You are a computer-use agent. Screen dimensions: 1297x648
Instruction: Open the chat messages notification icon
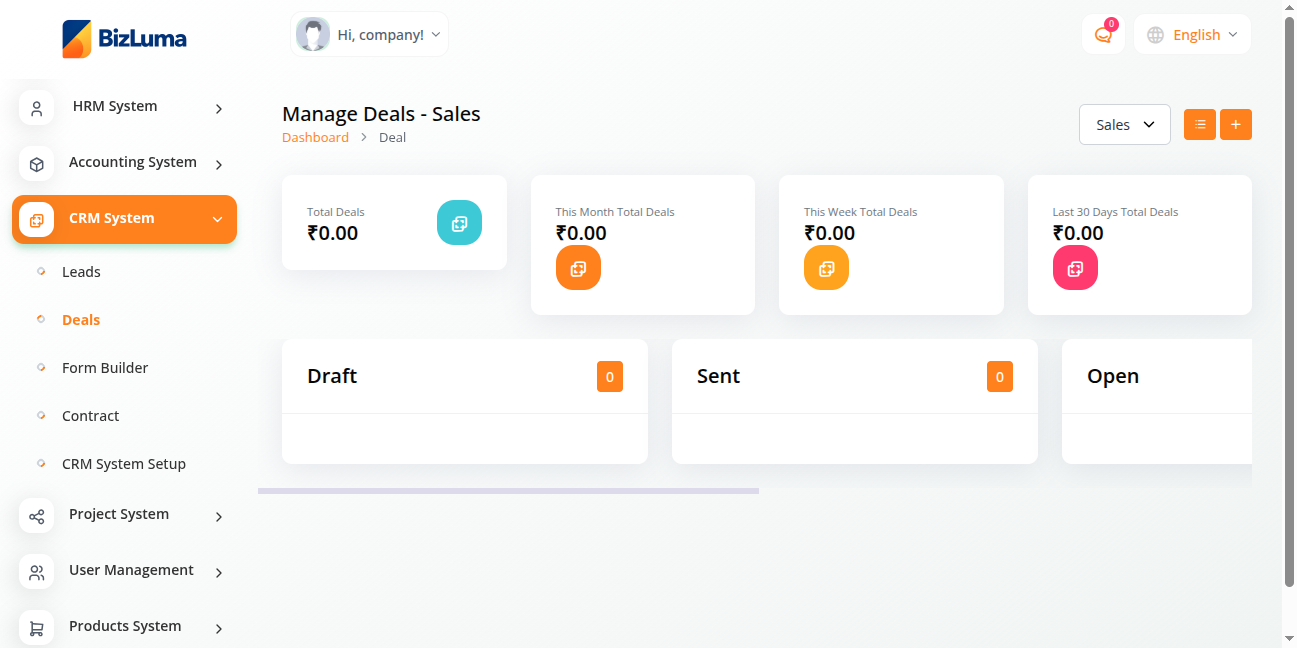click(x=1103, y=35)
